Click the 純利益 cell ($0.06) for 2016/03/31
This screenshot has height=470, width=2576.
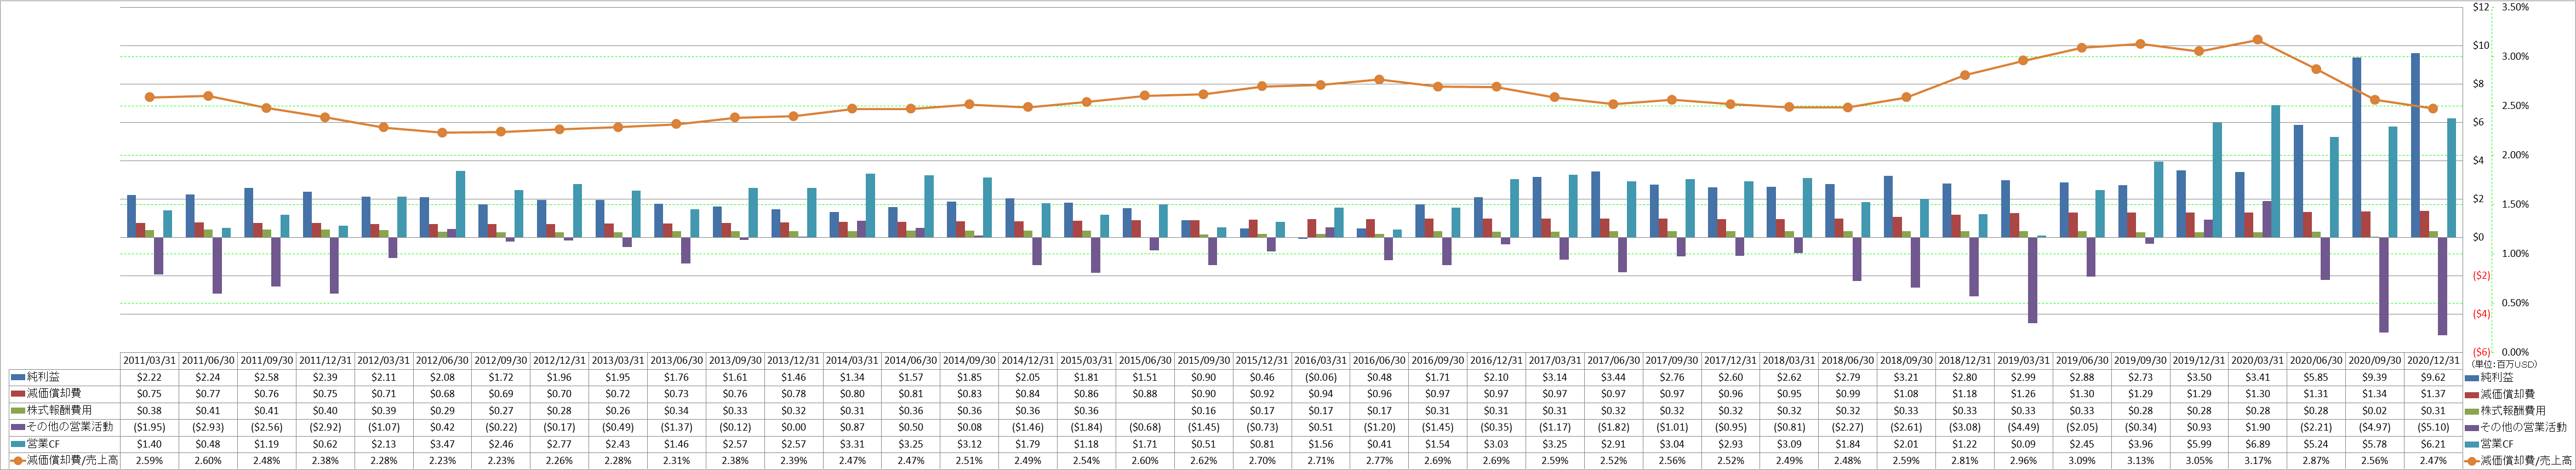1320,377
